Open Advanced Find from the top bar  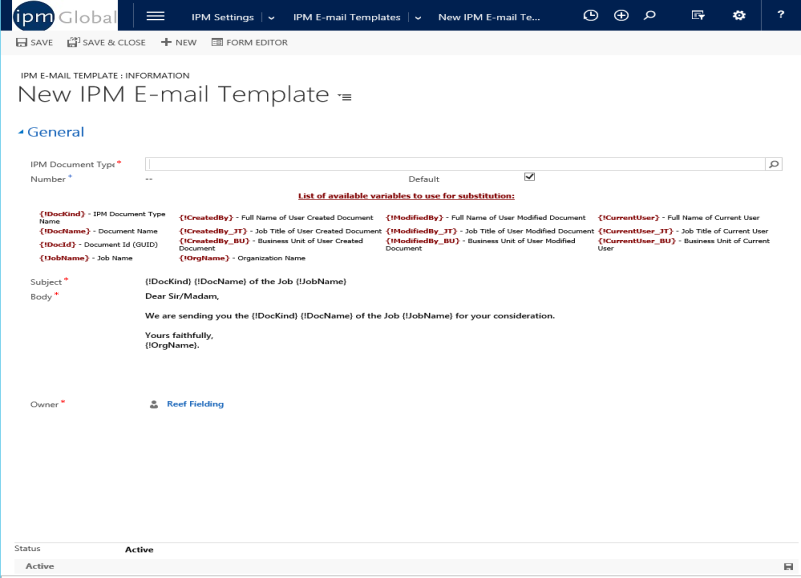click(698, 15)
